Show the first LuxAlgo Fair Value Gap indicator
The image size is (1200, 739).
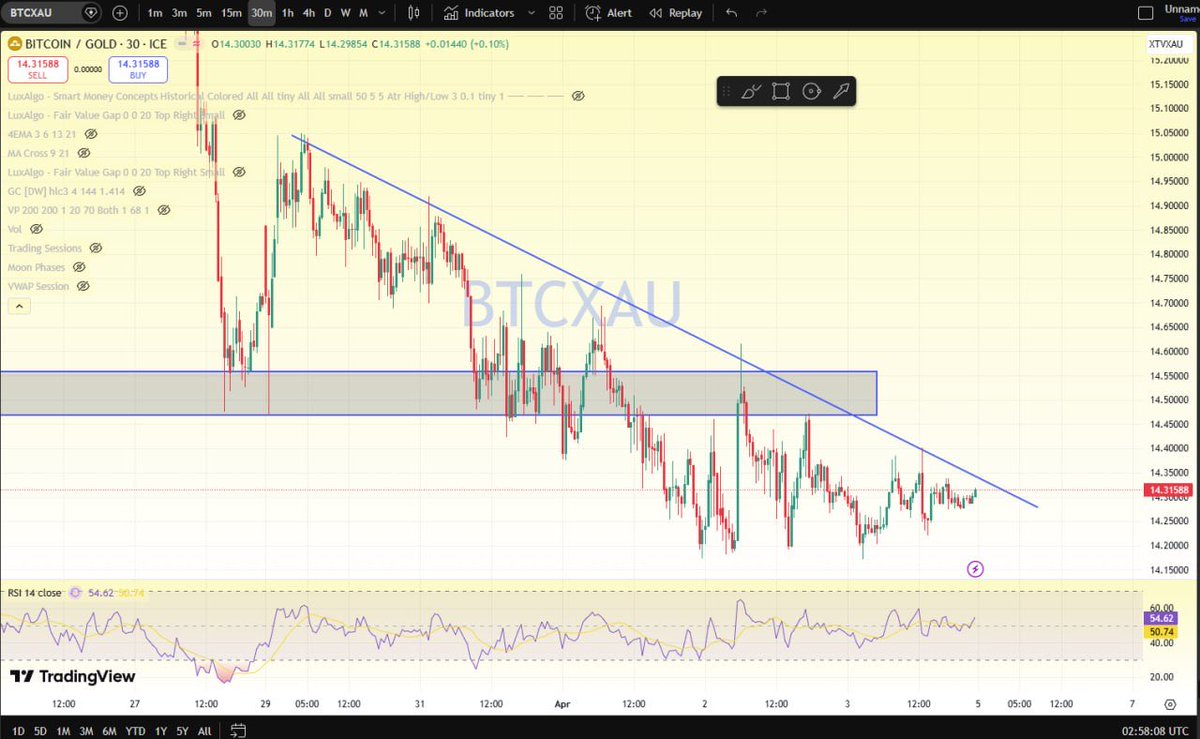(239, 115)
